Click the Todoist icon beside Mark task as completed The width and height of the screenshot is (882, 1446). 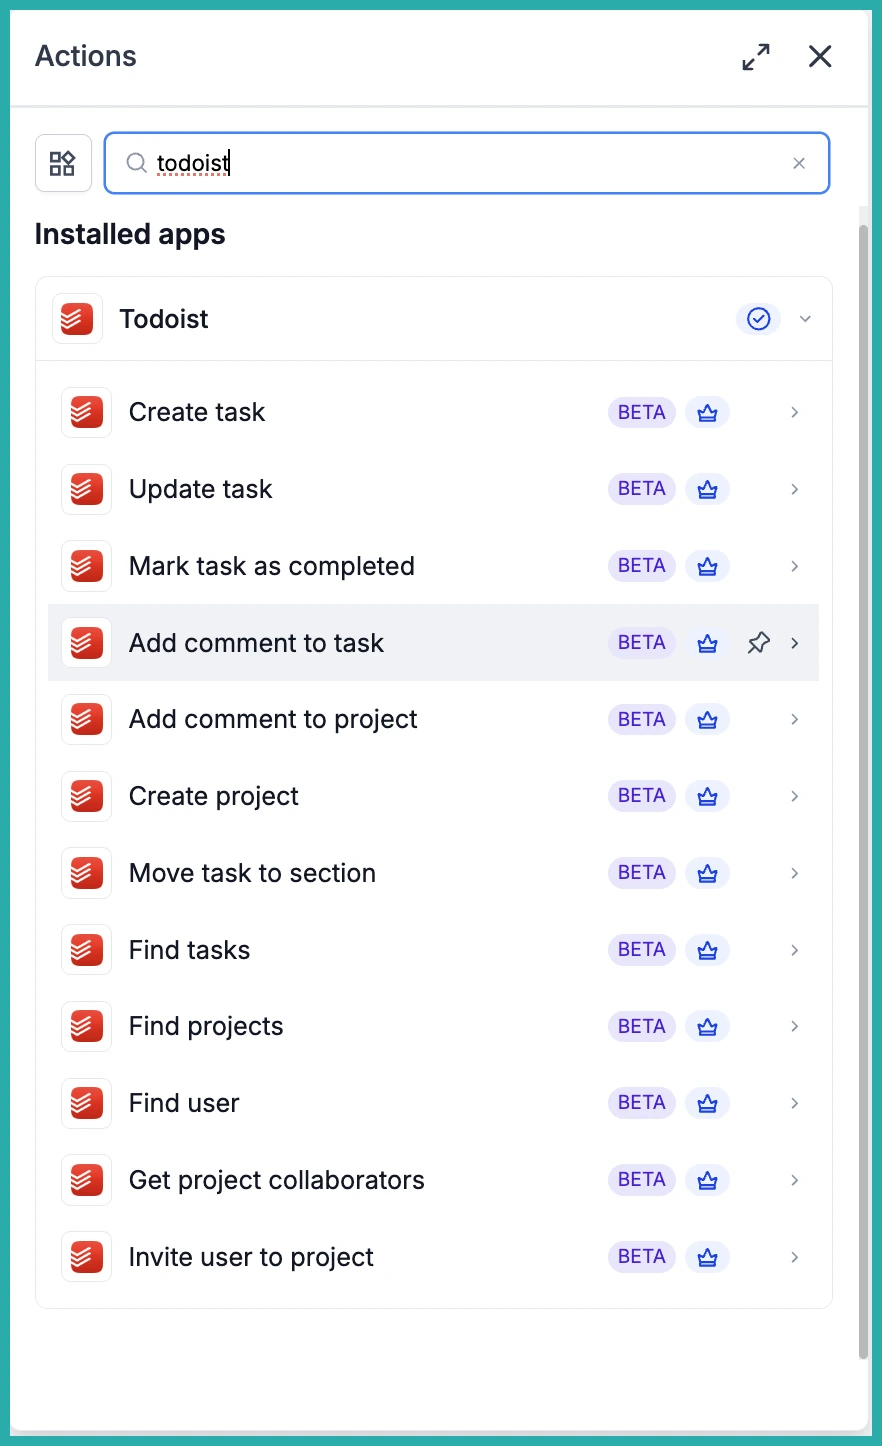click(86, 566)
